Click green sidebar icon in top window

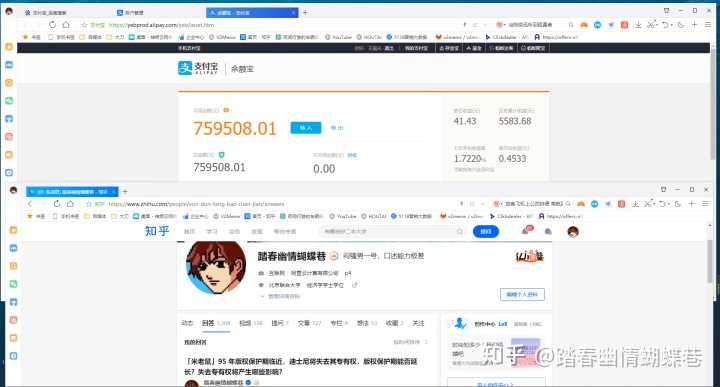(x=9, y=101)
